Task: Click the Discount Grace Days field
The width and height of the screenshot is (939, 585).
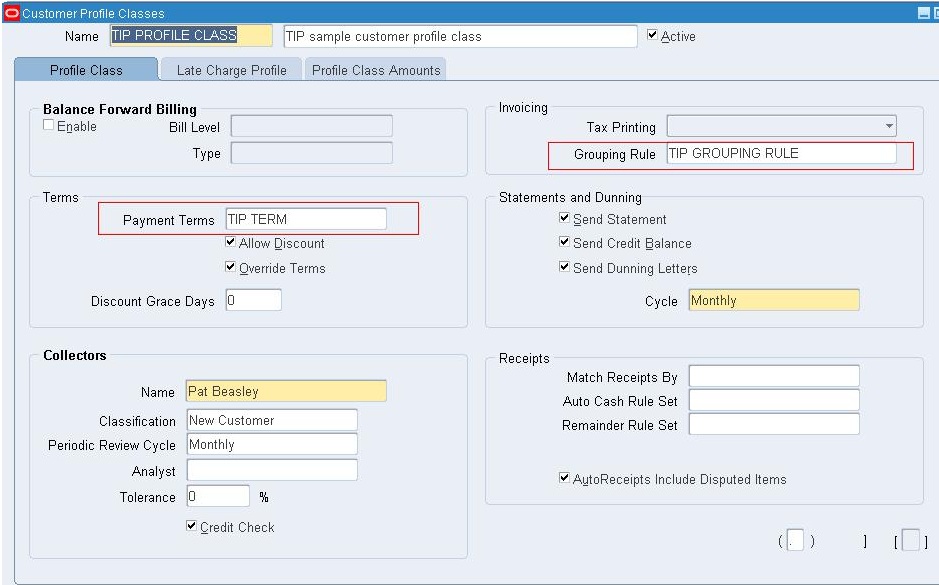Action: click(x=253, y=299)
